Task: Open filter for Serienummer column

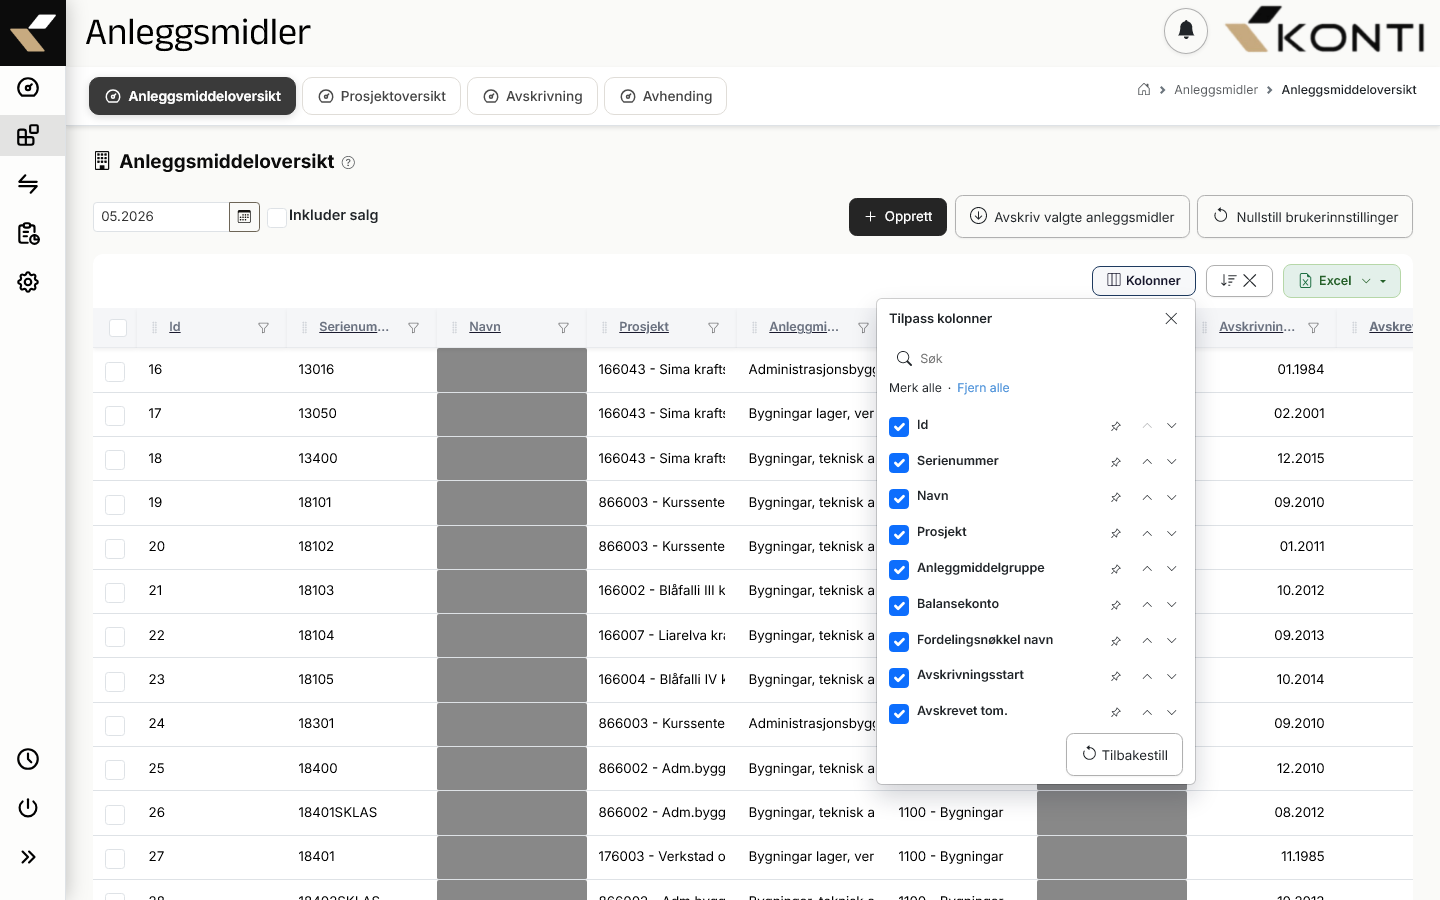Action: [413, 328]
